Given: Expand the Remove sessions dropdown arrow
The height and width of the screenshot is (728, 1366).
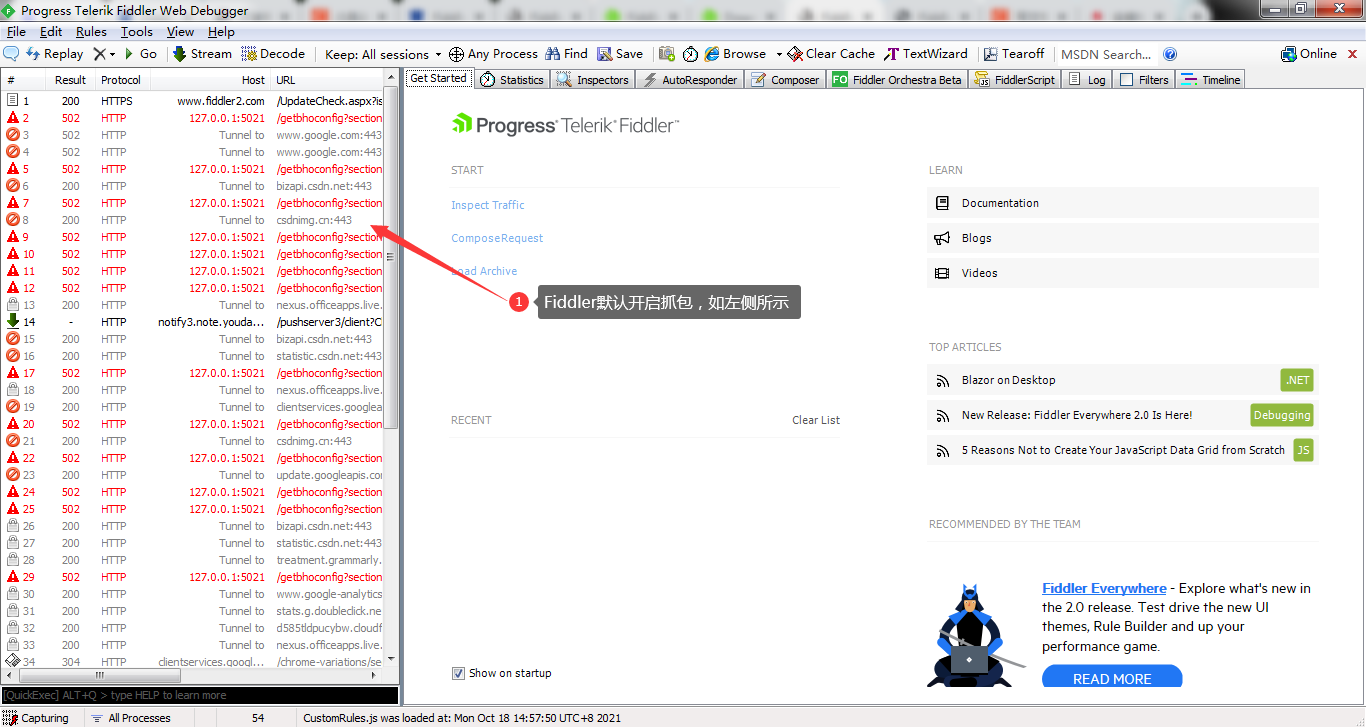Looking at the screenshot, I should click(x=113, y=54).
